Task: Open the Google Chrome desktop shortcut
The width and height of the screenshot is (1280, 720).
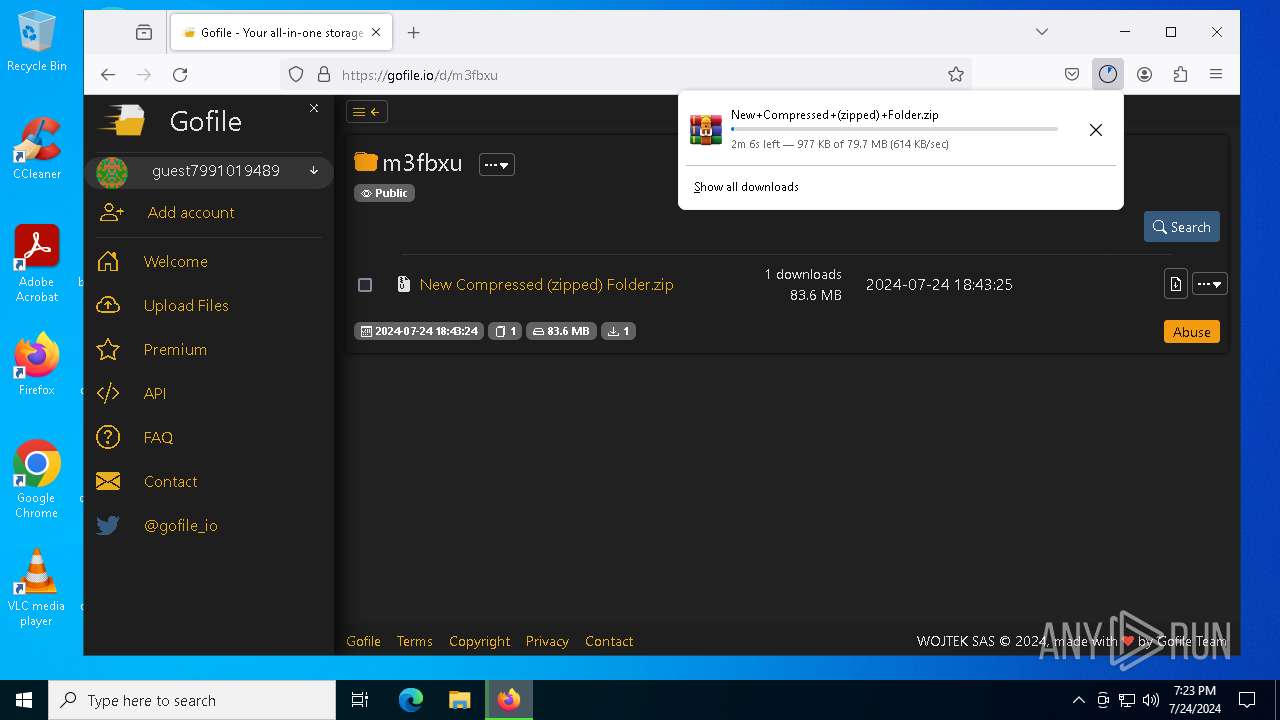Action: pyautogui.click(x=36, y=480)
